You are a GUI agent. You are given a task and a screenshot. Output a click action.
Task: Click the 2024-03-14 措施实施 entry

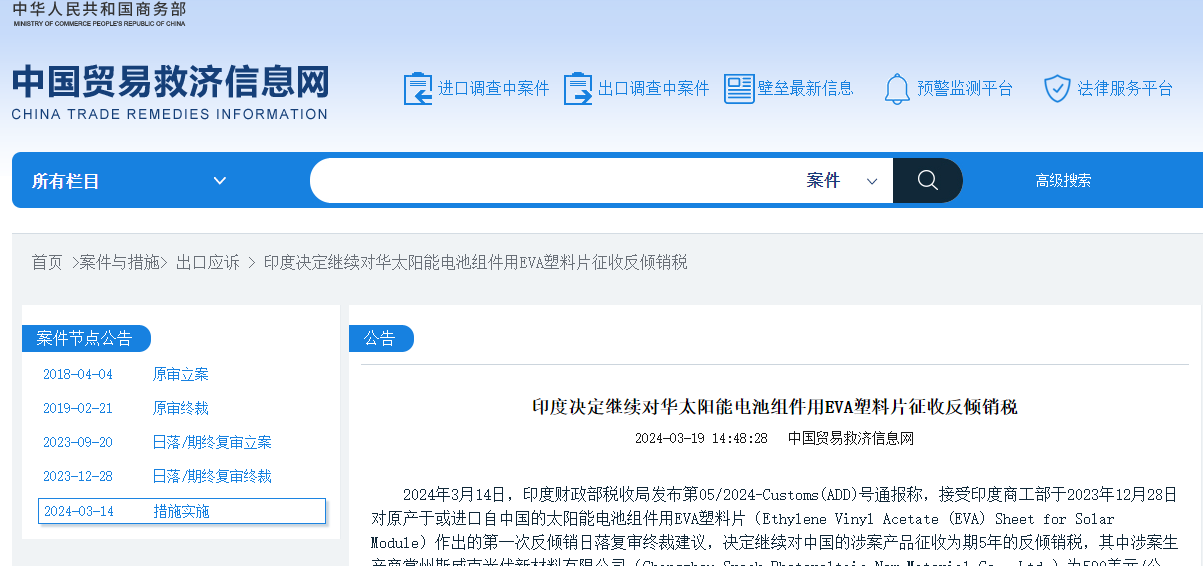[181, 511]
